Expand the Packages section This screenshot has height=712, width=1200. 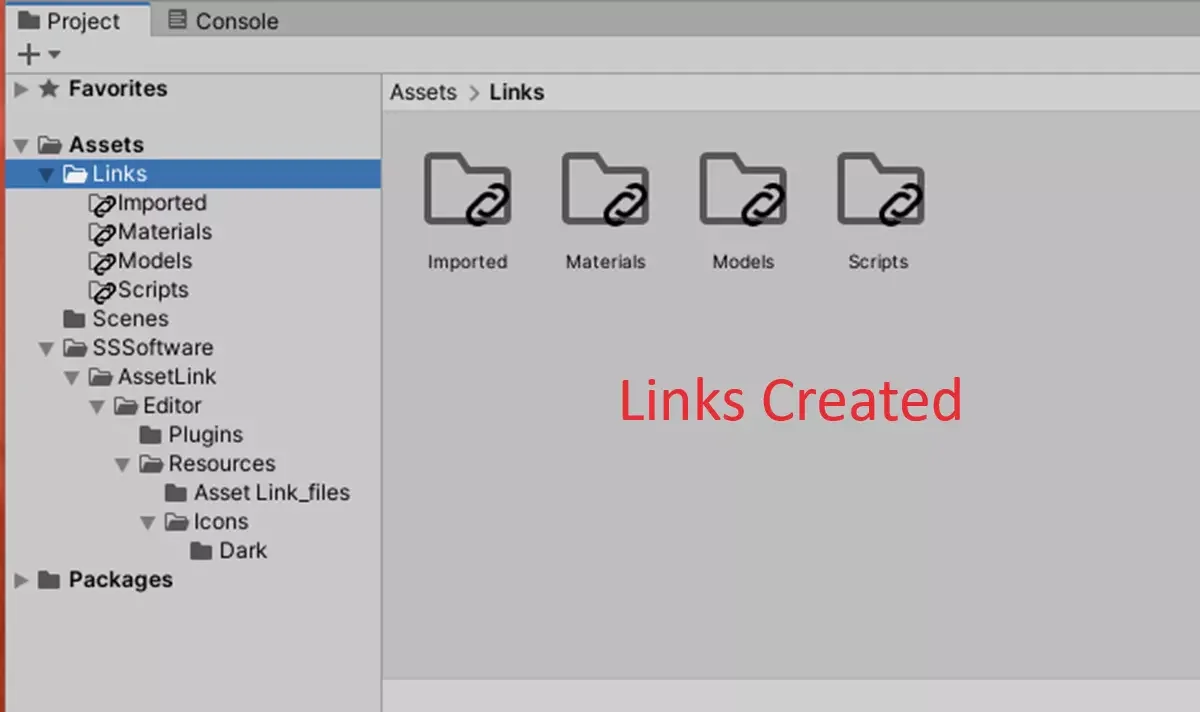point(22,580)
